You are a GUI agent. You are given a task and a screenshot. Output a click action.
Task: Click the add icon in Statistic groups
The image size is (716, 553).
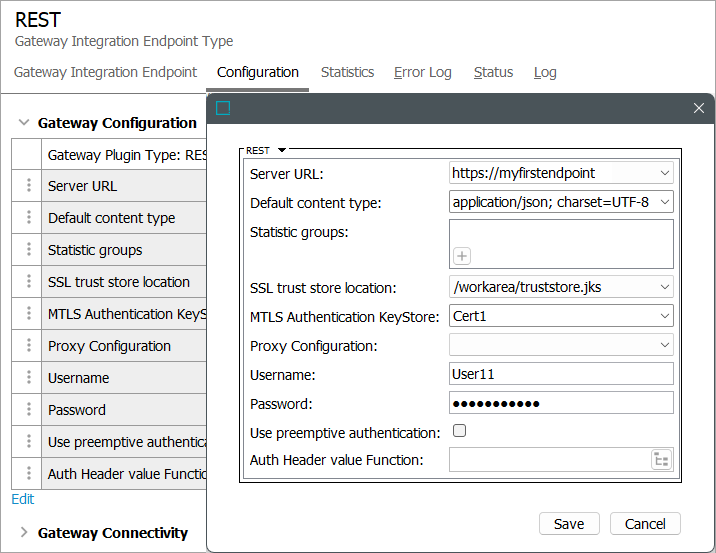tap(462, 256)
